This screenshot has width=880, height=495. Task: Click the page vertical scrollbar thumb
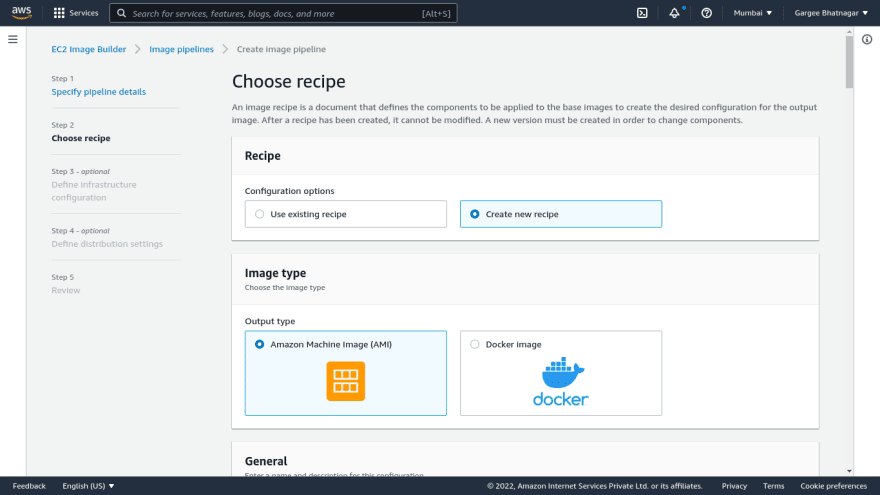[x=849, y=62]
